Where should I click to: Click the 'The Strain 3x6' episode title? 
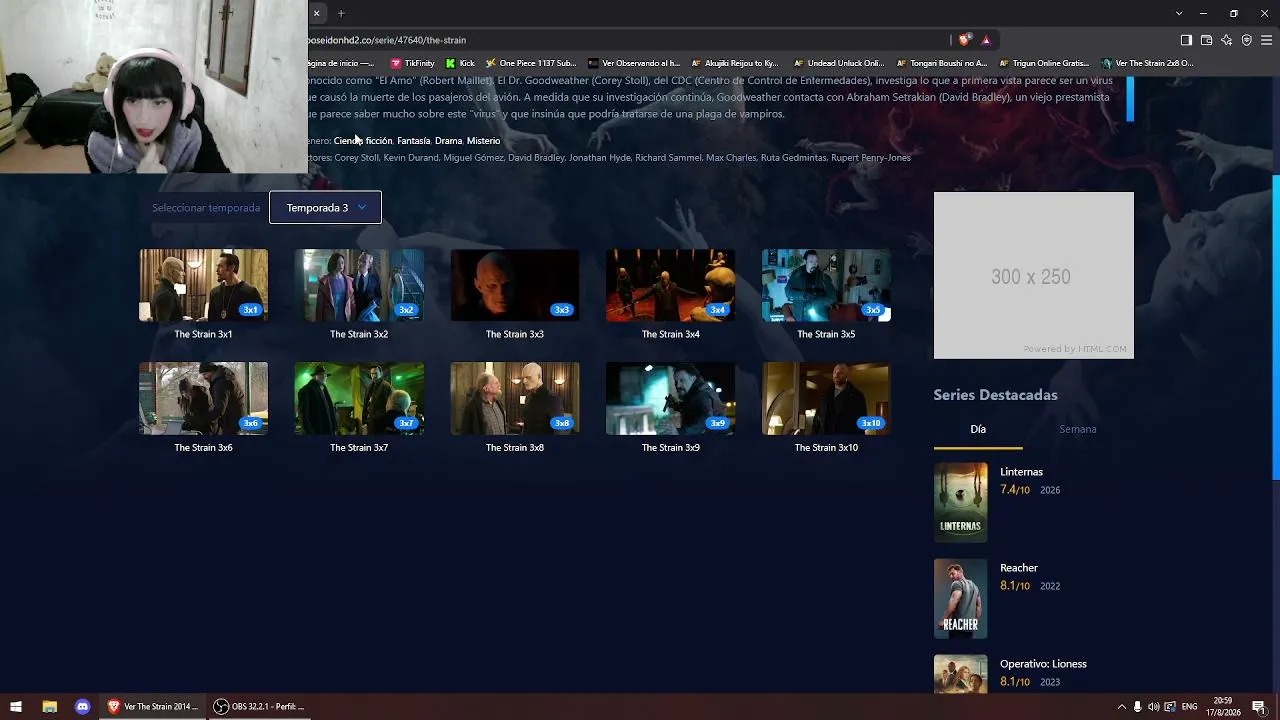(203, 448)
